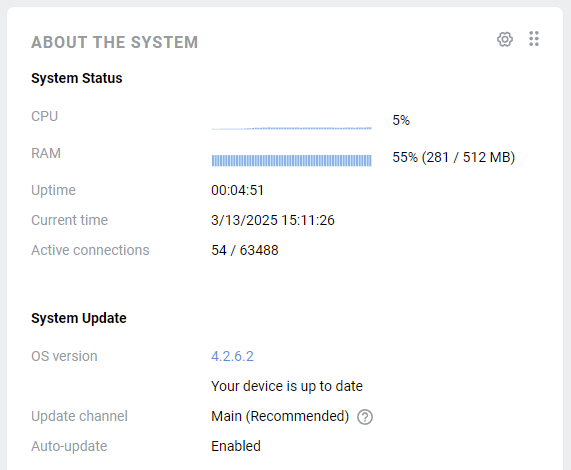Image resolution: width=571 pixels, height=470 pixels.
Task: Click the Active connections label
Action: [x=90, y=250]
